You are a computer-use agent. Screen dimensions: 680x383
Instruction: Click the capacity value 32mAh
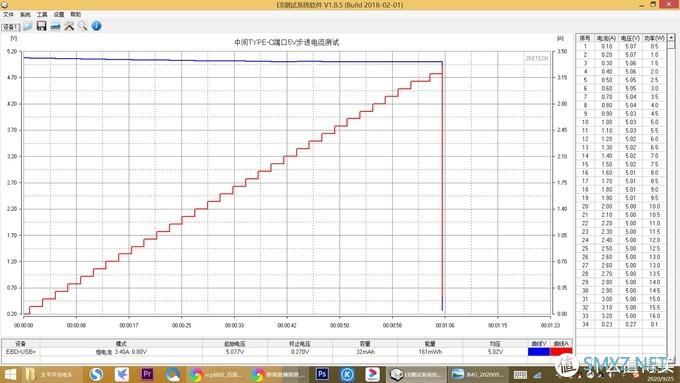(x=365, y=351)
